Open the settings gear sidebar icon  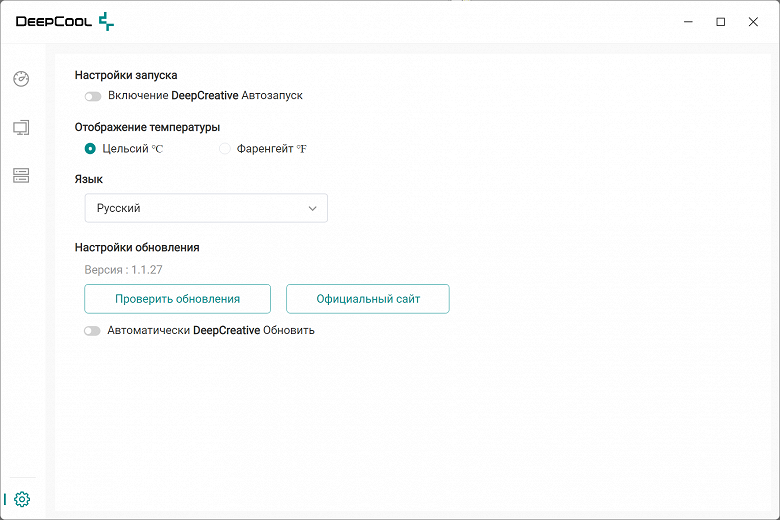(22, 499)
